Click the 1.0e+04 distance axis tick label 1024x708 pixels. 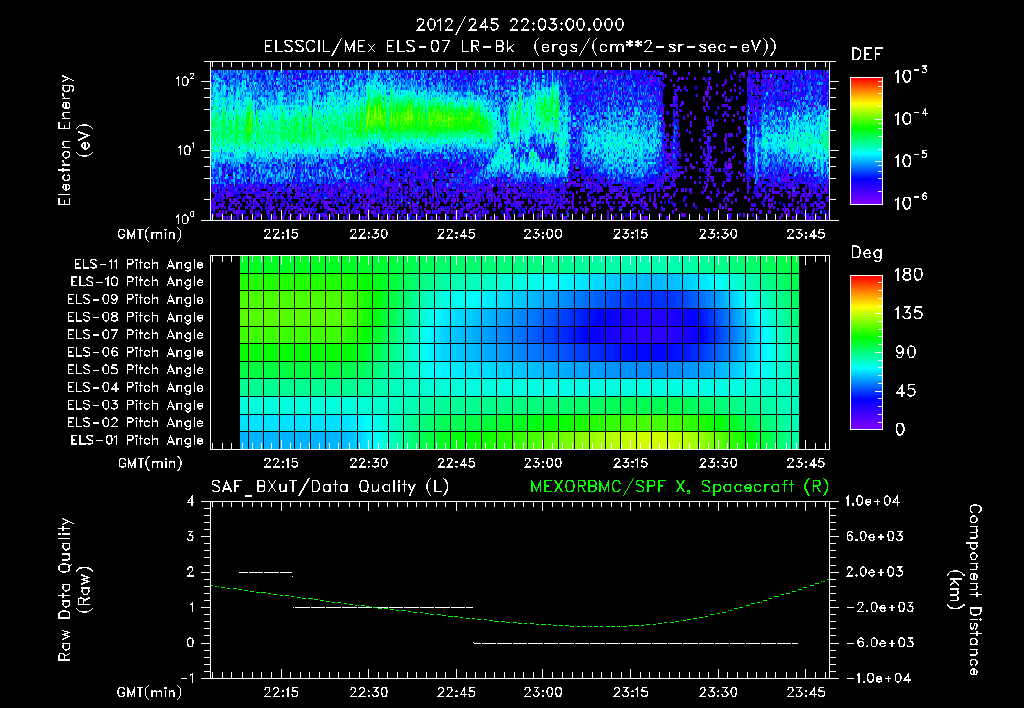872,501
